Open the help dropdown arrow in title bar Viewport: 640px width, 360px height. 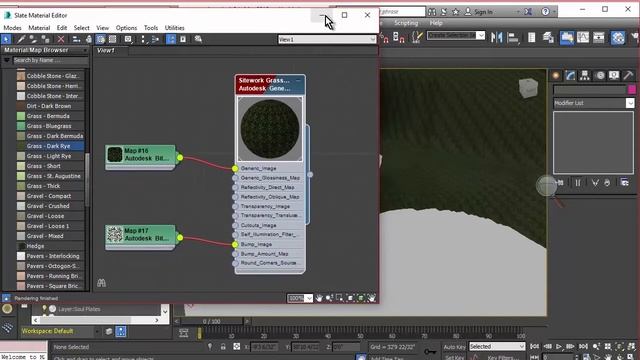click(x=554, y=12)
